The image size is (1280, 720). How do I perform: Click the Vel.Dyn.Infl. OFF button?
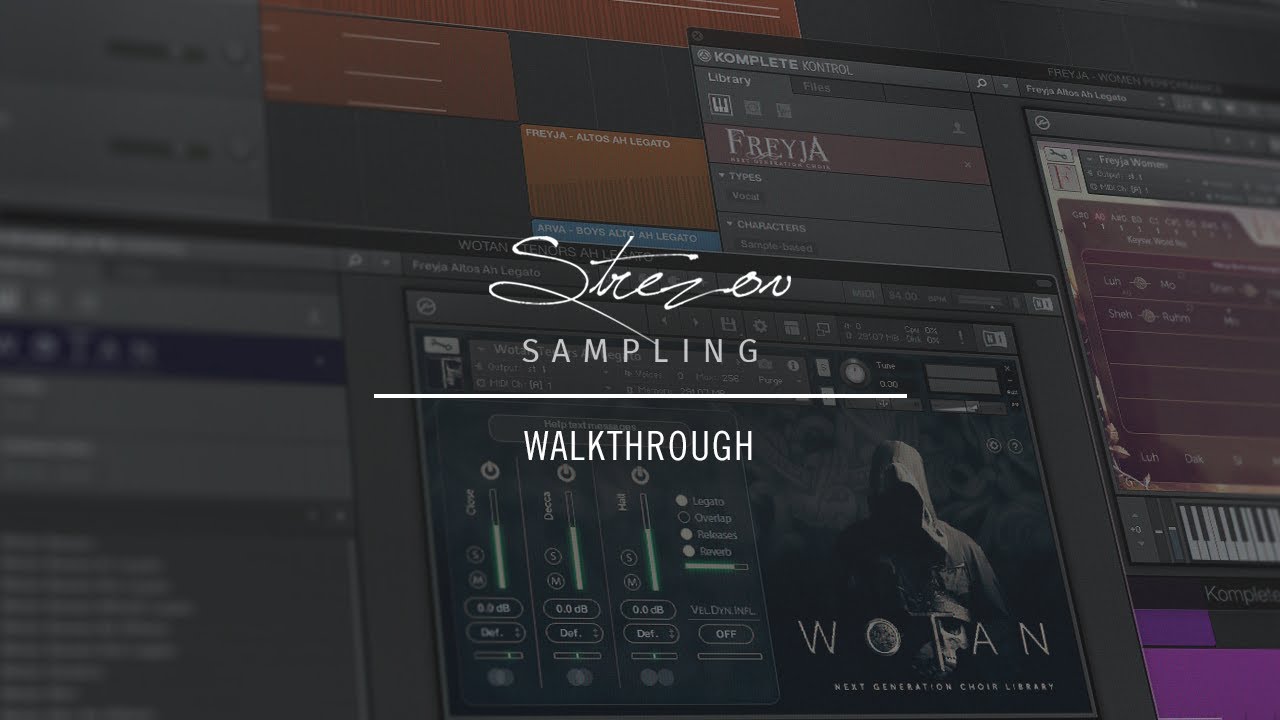click(x=726, y=634)
